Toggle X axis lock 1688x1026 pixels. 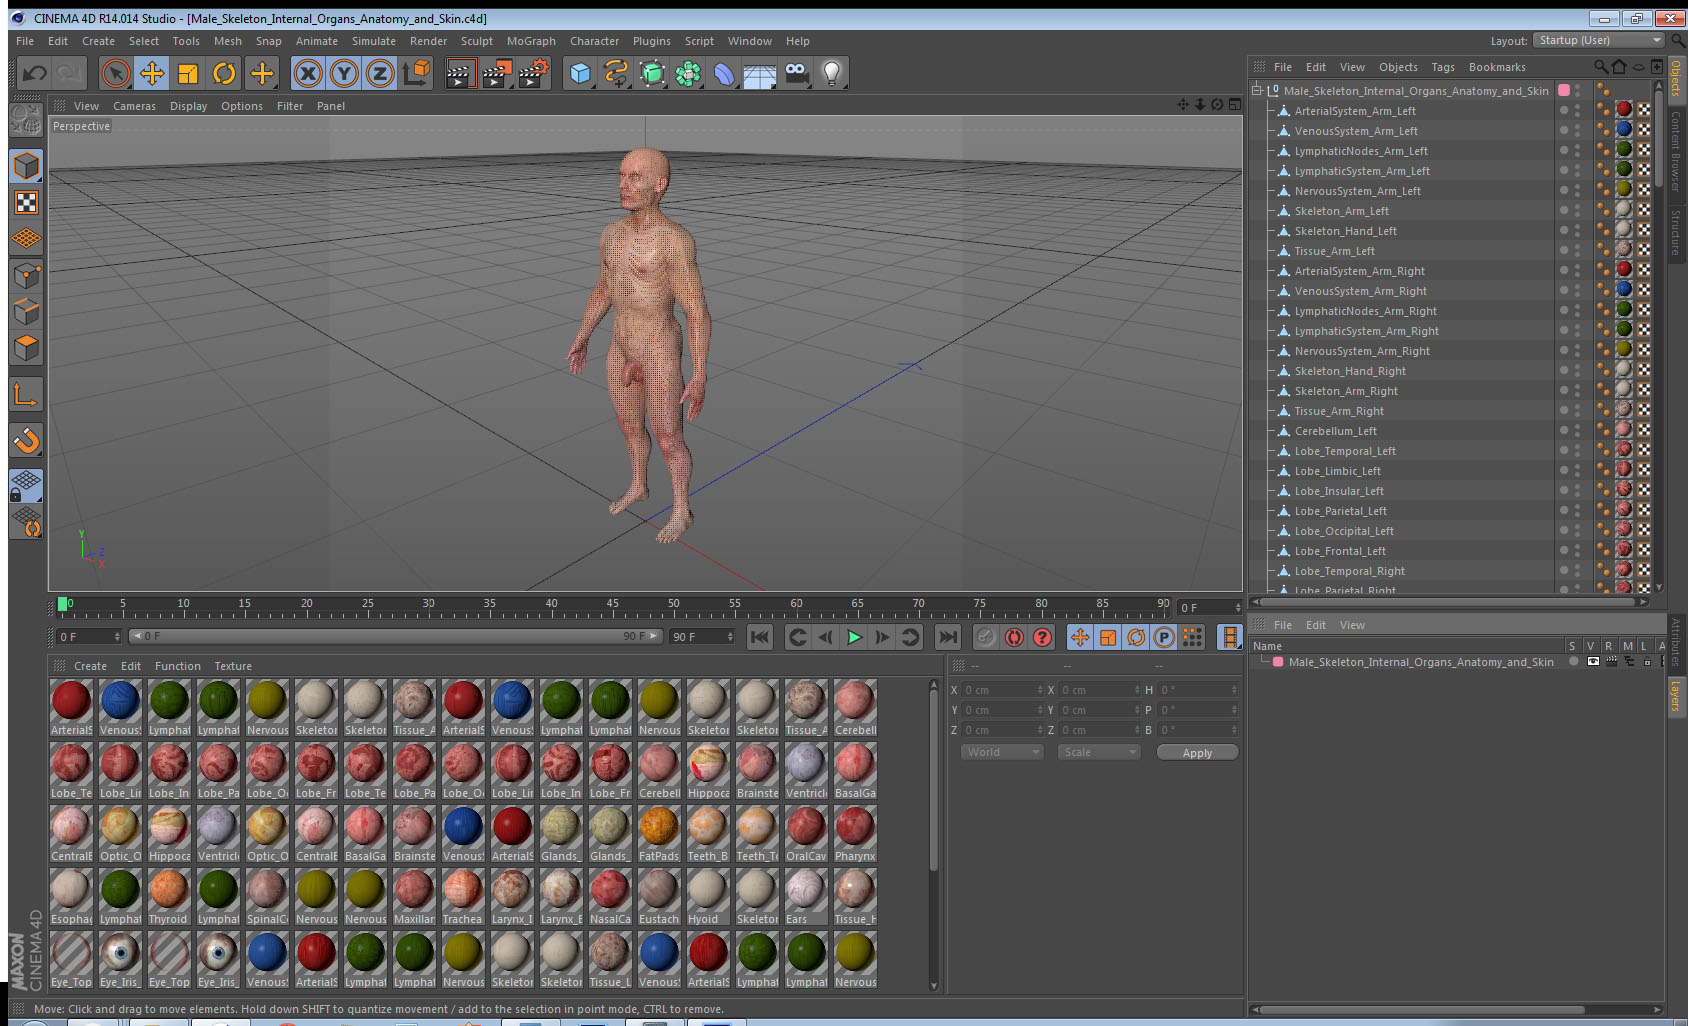(308, 73)
